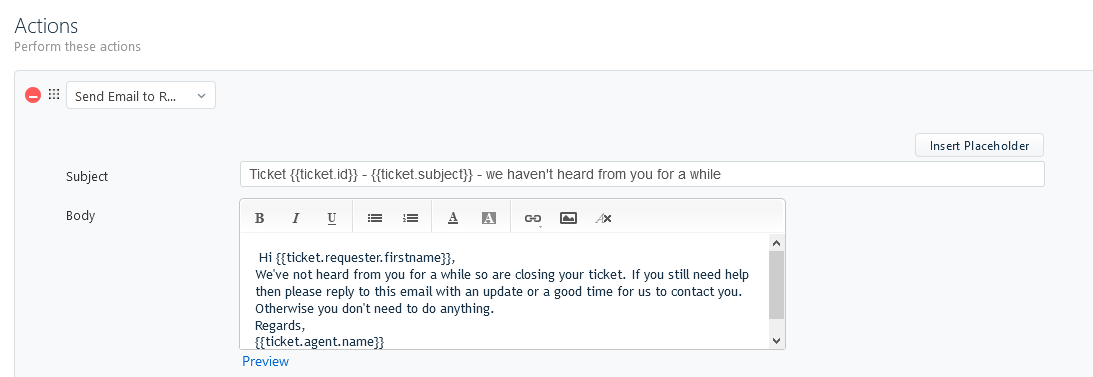Click the body editor scrollbar down arrow
Image resolution: width=1093 pixels, height=377 pixels.
click(777, 340)
